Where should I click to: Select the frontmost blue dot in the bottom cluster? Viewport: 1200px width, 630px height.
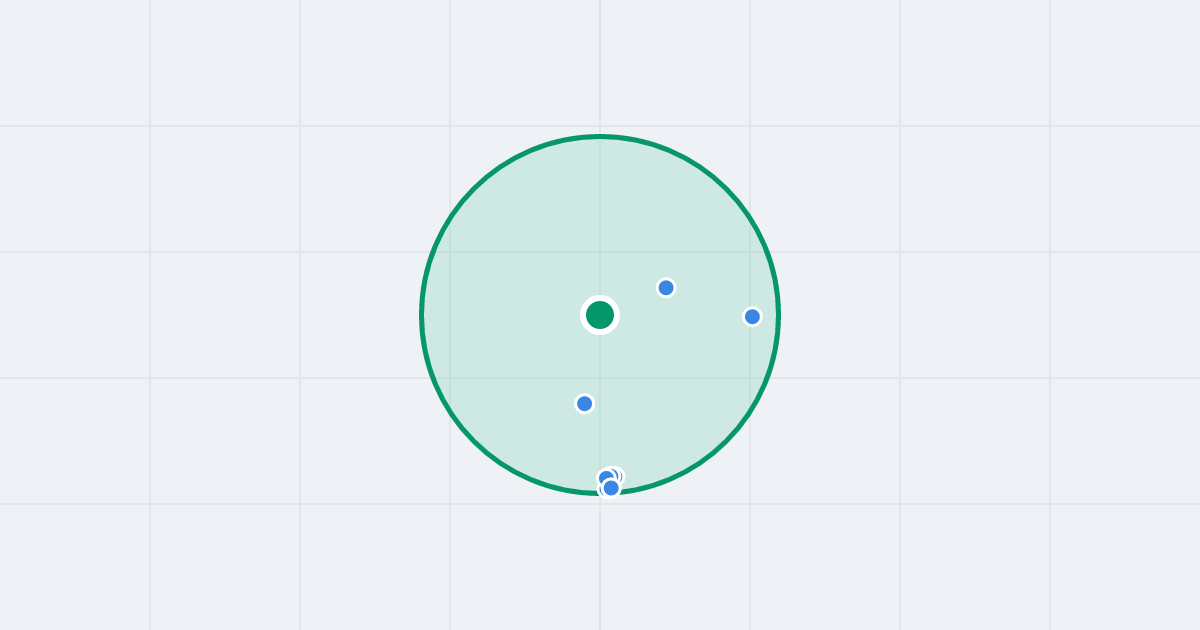tap(611, 488)
